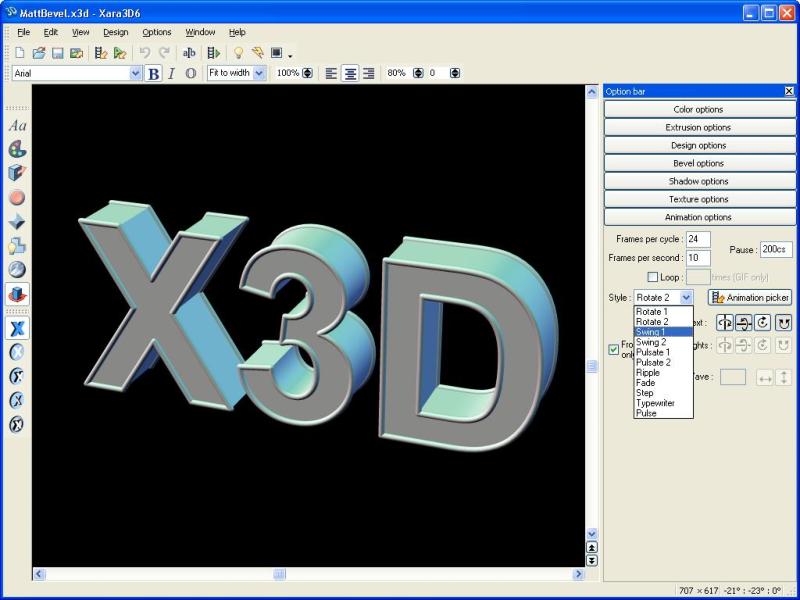Image resolution: width=800 pixels, height=600 pixels.
Task: Open Texture options sphere icon
Action: [17, 269]
